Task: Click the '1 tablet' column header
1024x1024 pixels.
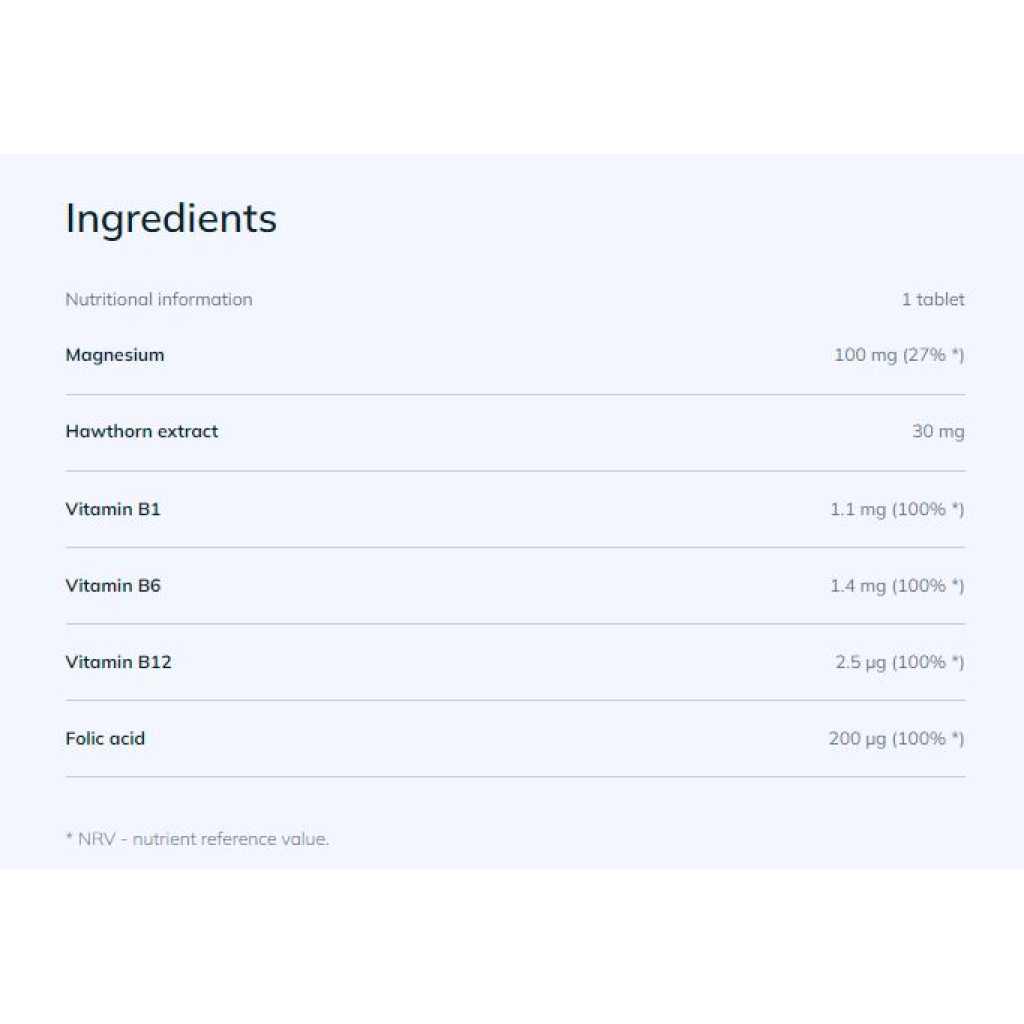Action: (933, 299)
